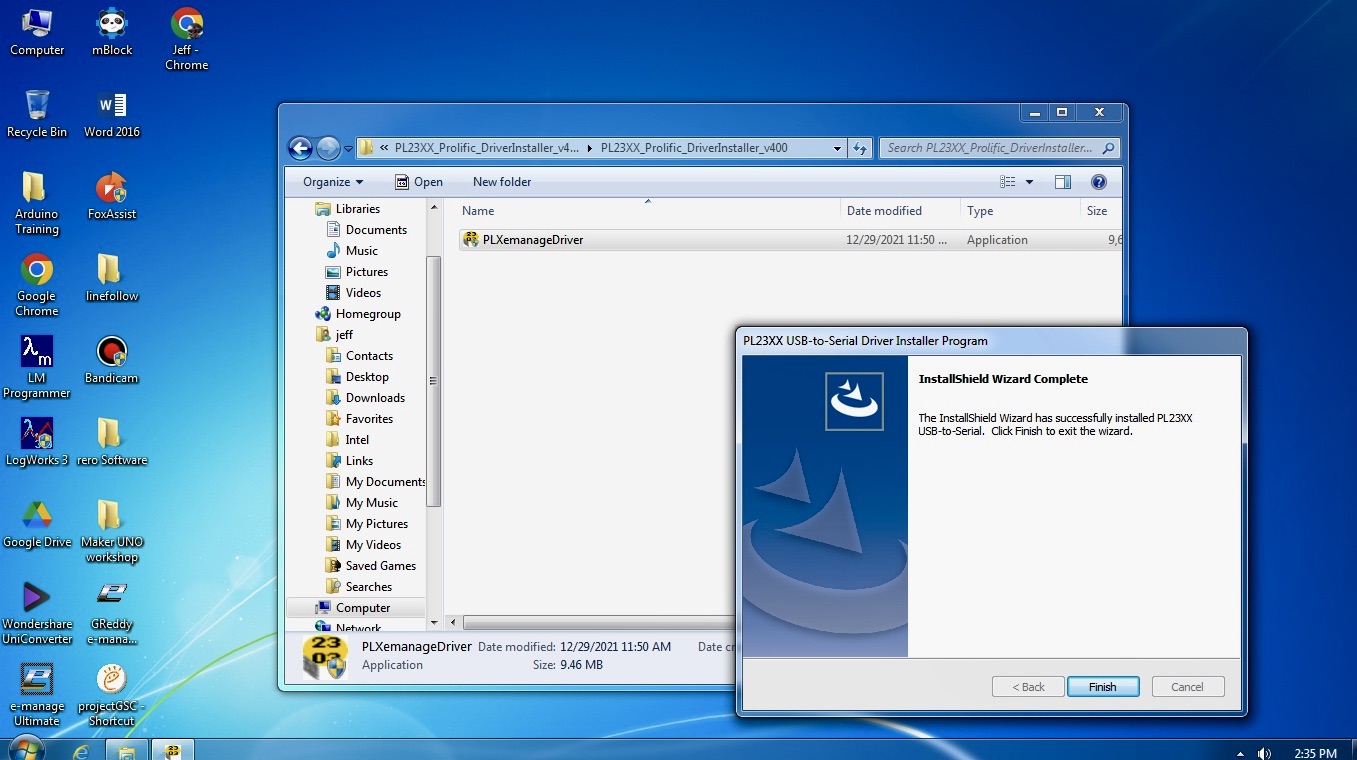Open Jeff - Chrome desktop shortcut
This screenshot has height=760, width=1357.
click(x=187, y=39)
